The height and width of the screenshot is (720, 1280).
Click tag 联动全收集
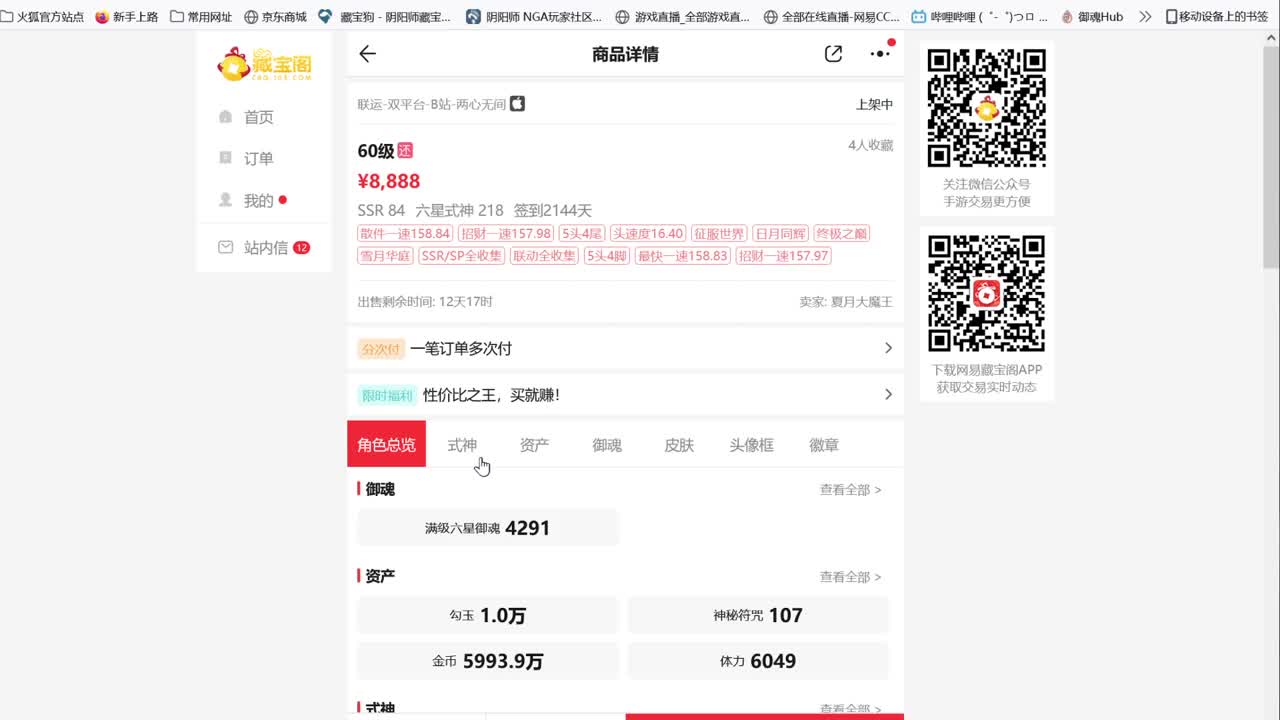[544, 256]
